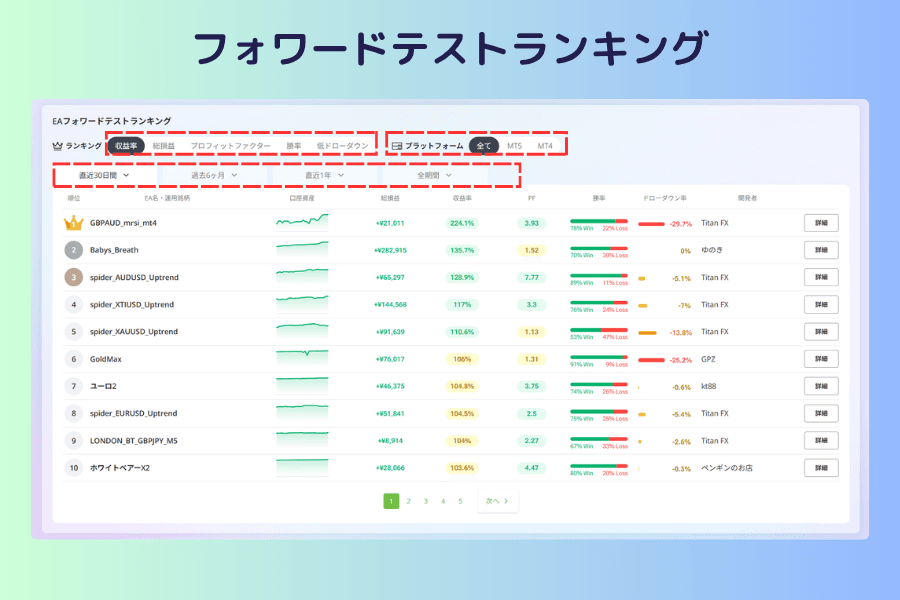Viewport: 900px width, 600px height.
Task: Select the 低ドローダウン ranking tab
Action: (x=343, y=146)
